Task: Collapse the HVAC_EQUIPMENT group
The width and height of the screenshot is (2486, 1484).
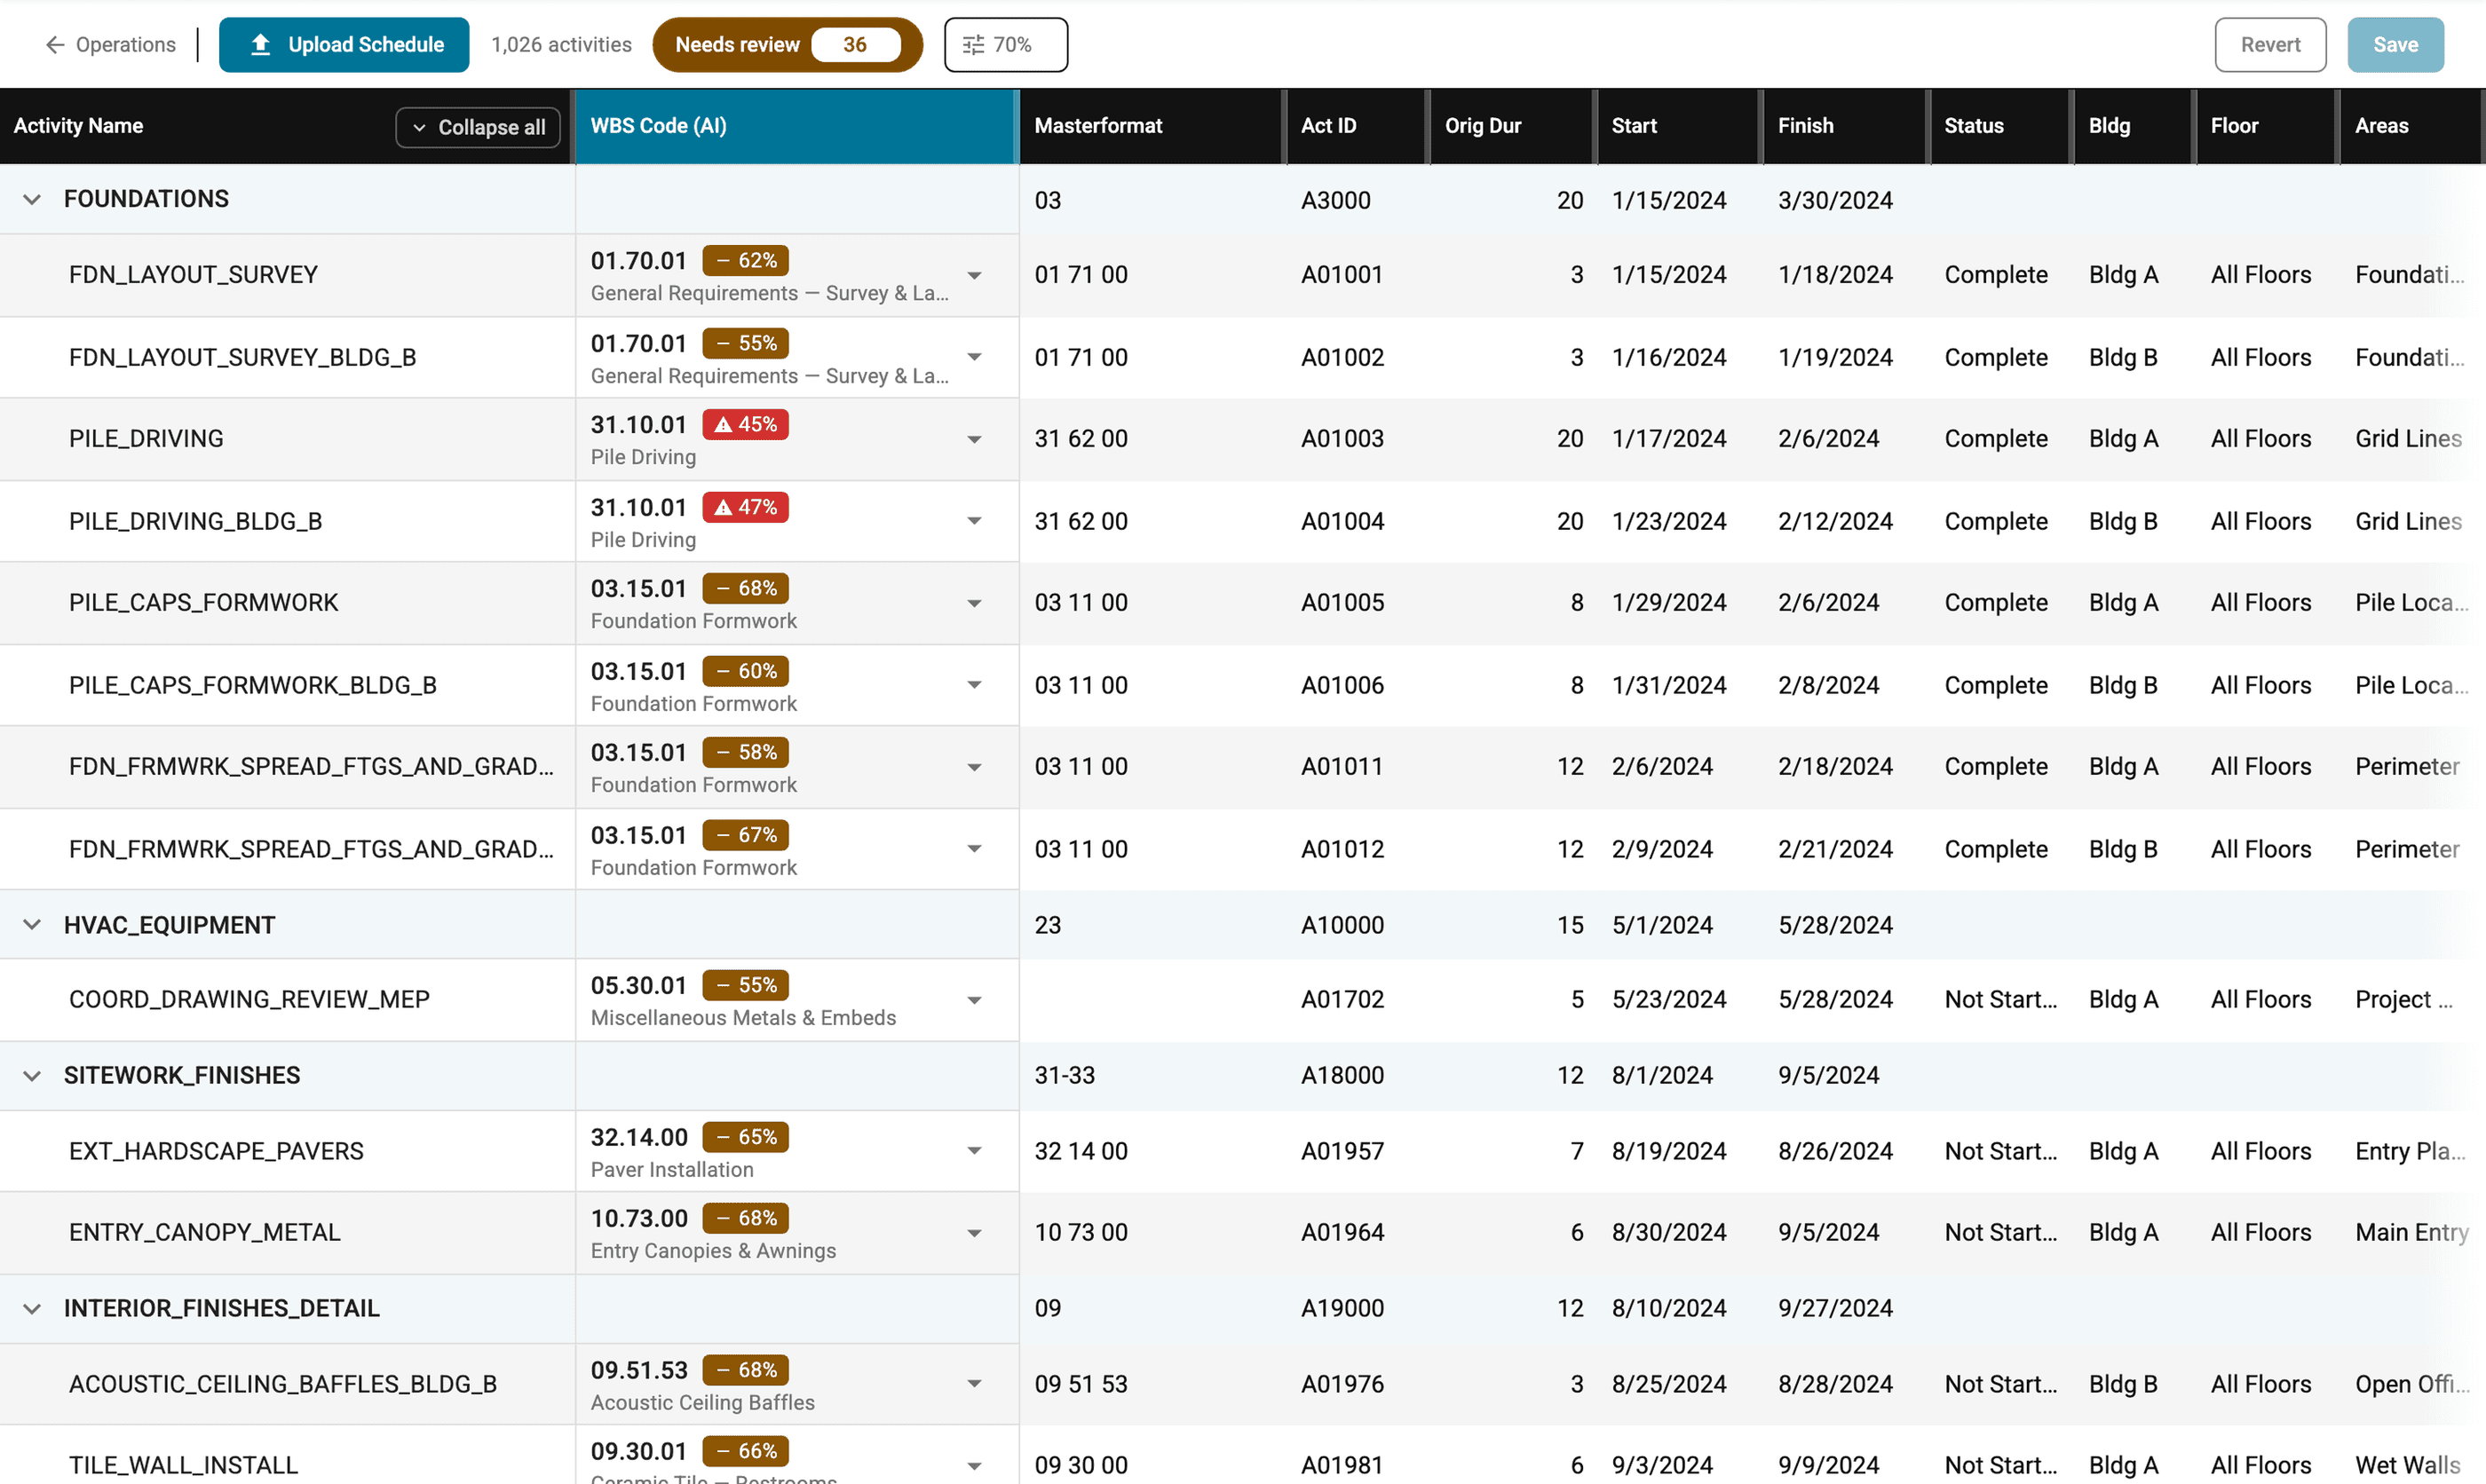Action: (32, 925)
